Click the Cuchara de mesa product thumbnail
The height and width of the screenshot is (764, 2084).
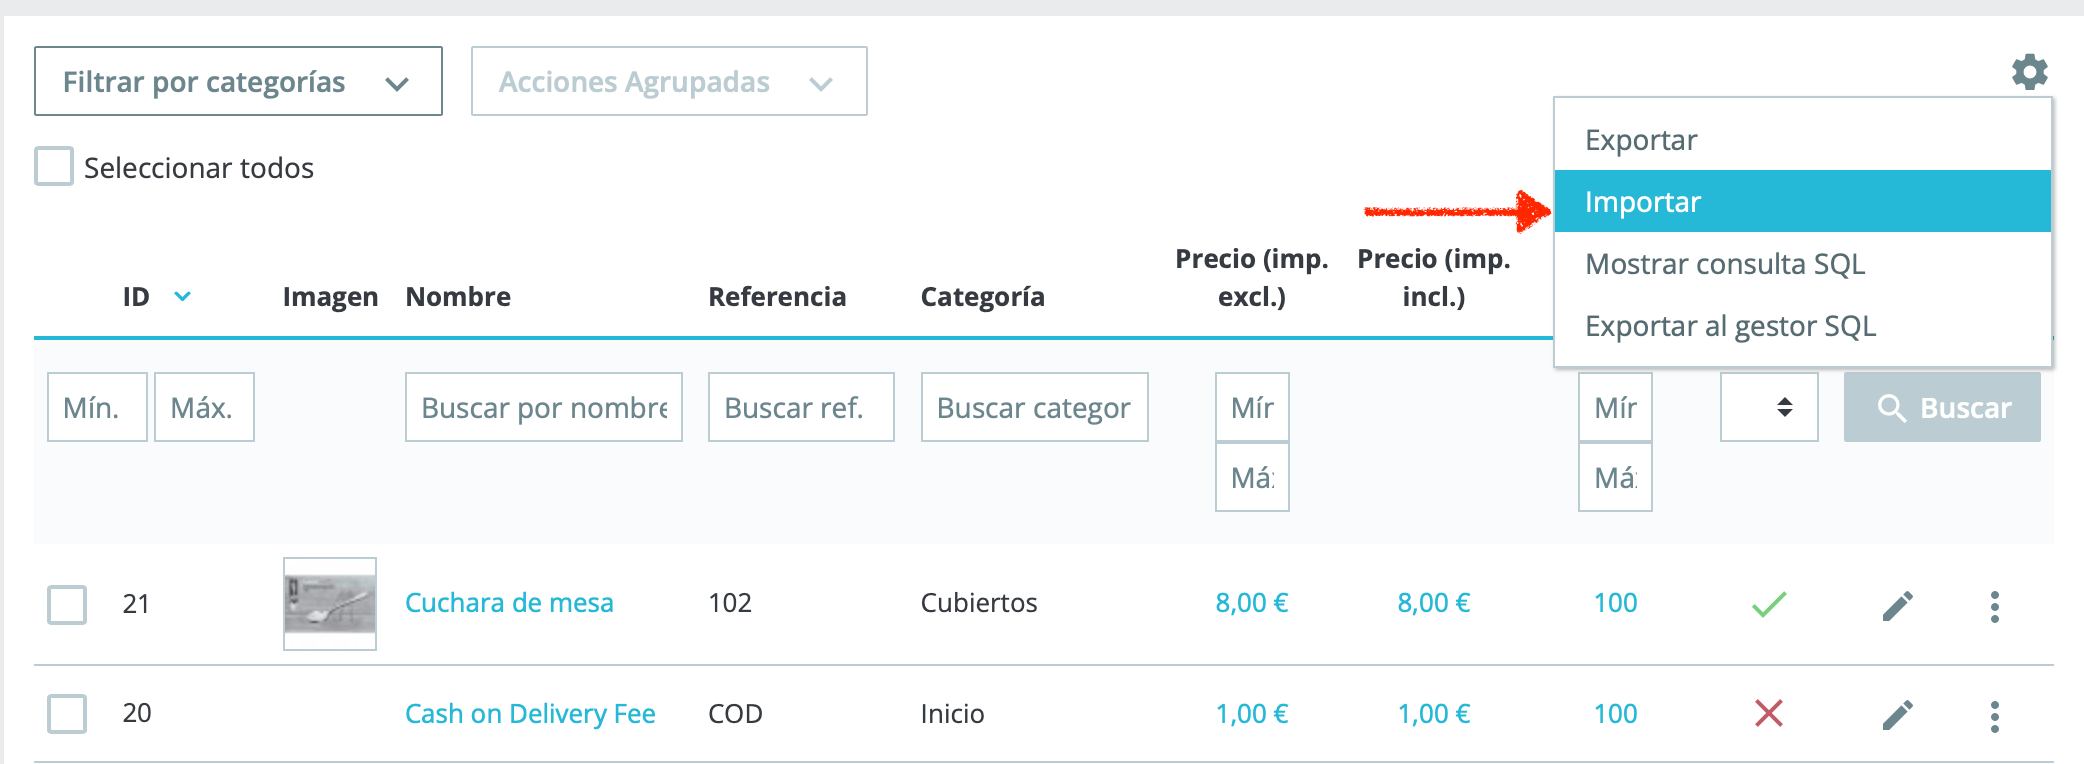tap(330, 604)
